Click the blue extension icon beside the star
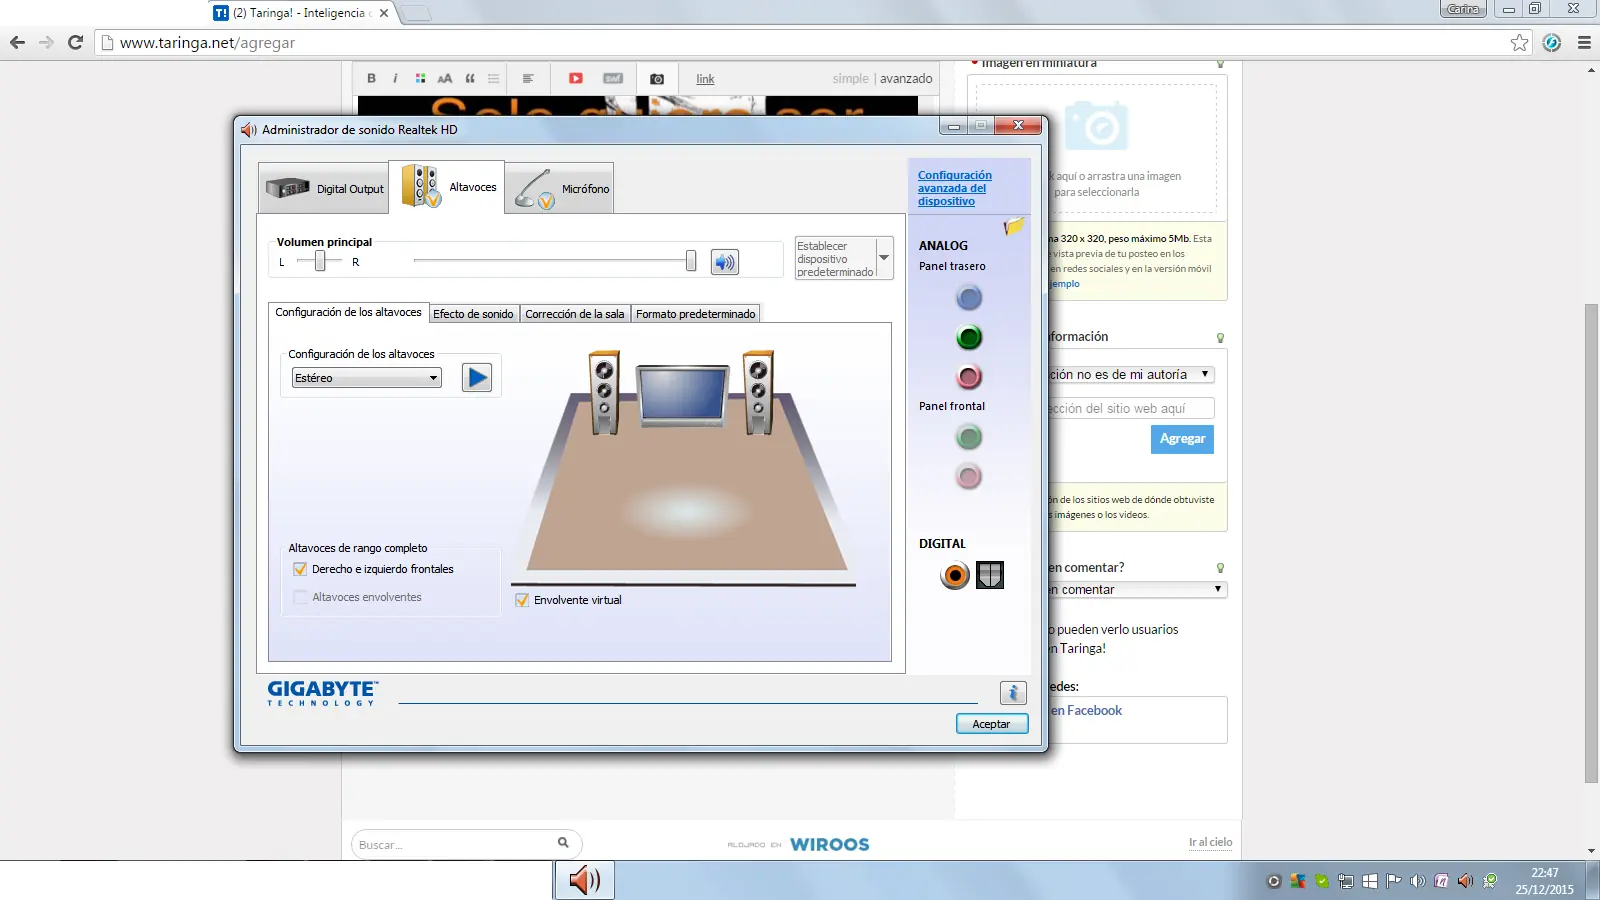 tap(1552, 42)
